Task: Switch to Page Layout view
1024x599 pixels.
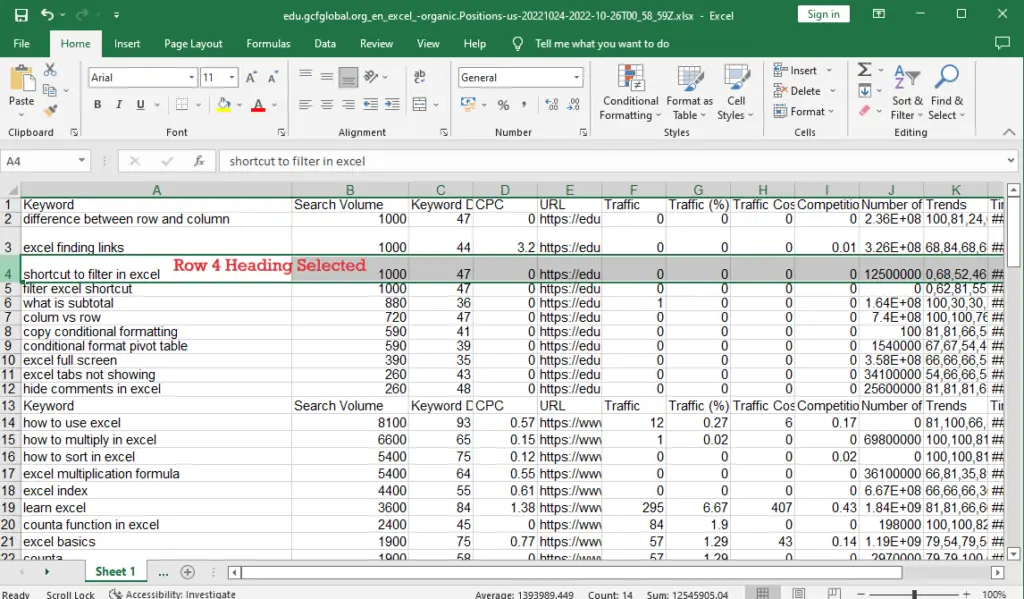Action: click(x=800, y=592)
